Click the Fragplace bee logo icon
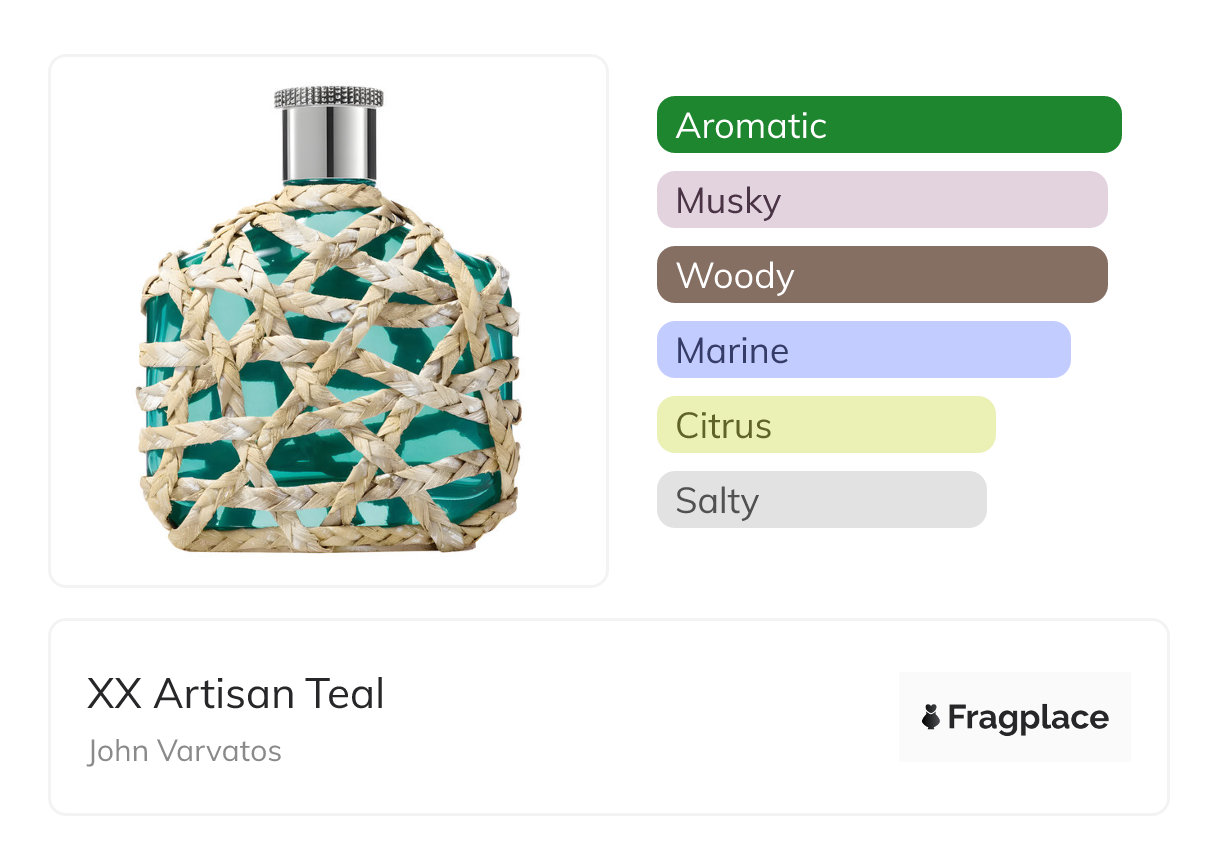The image size is (1218, 864). click(931, 717)
